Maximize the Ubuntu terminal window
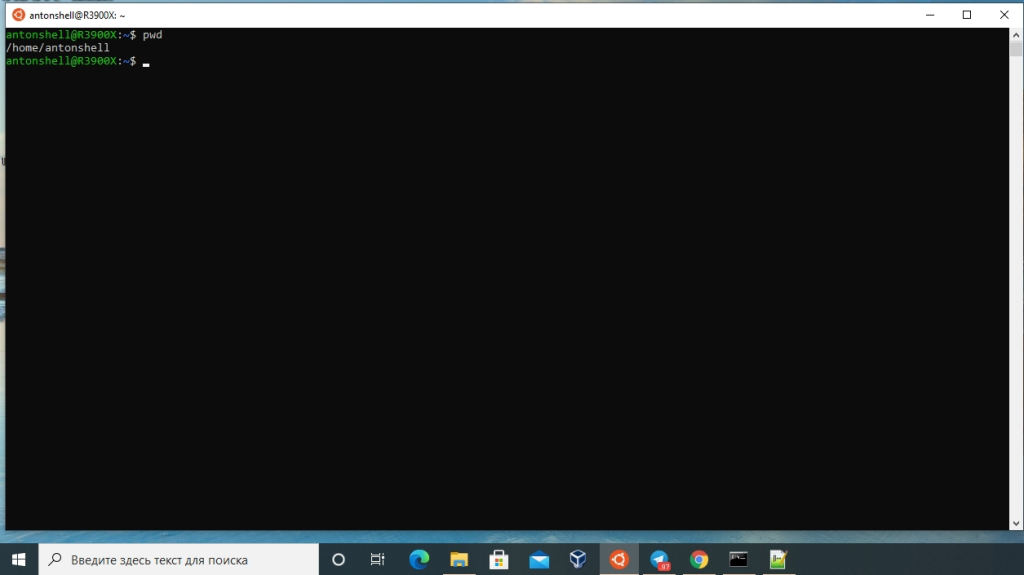1024x575 pixels. tap(967, 14)
